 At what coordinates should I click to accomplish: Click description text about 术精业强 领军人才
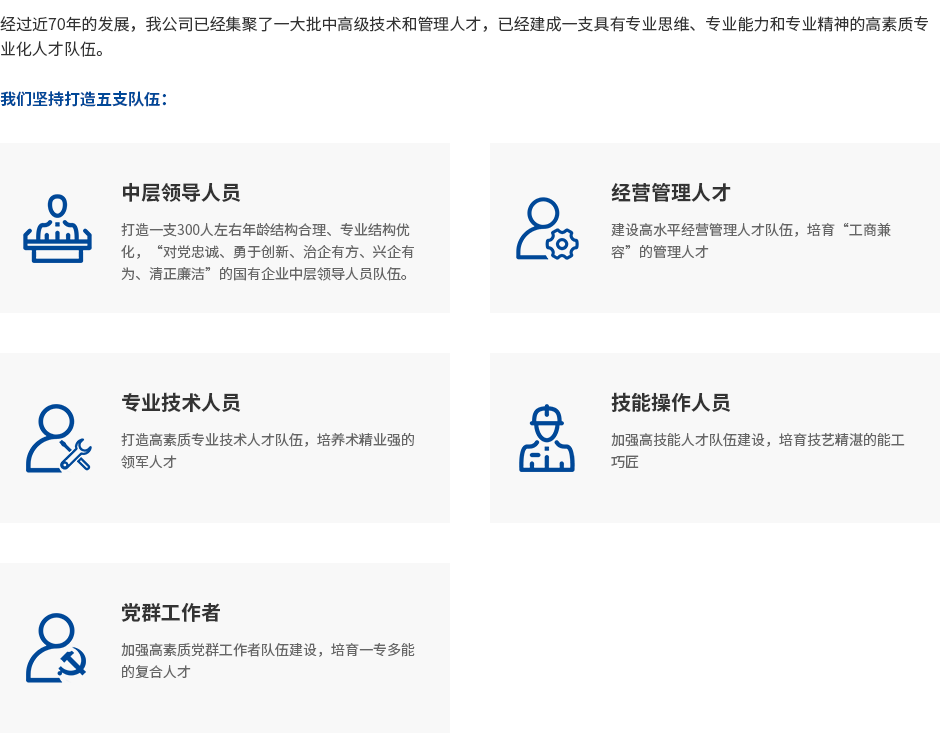pyautogui.click(x=268, y=450)
